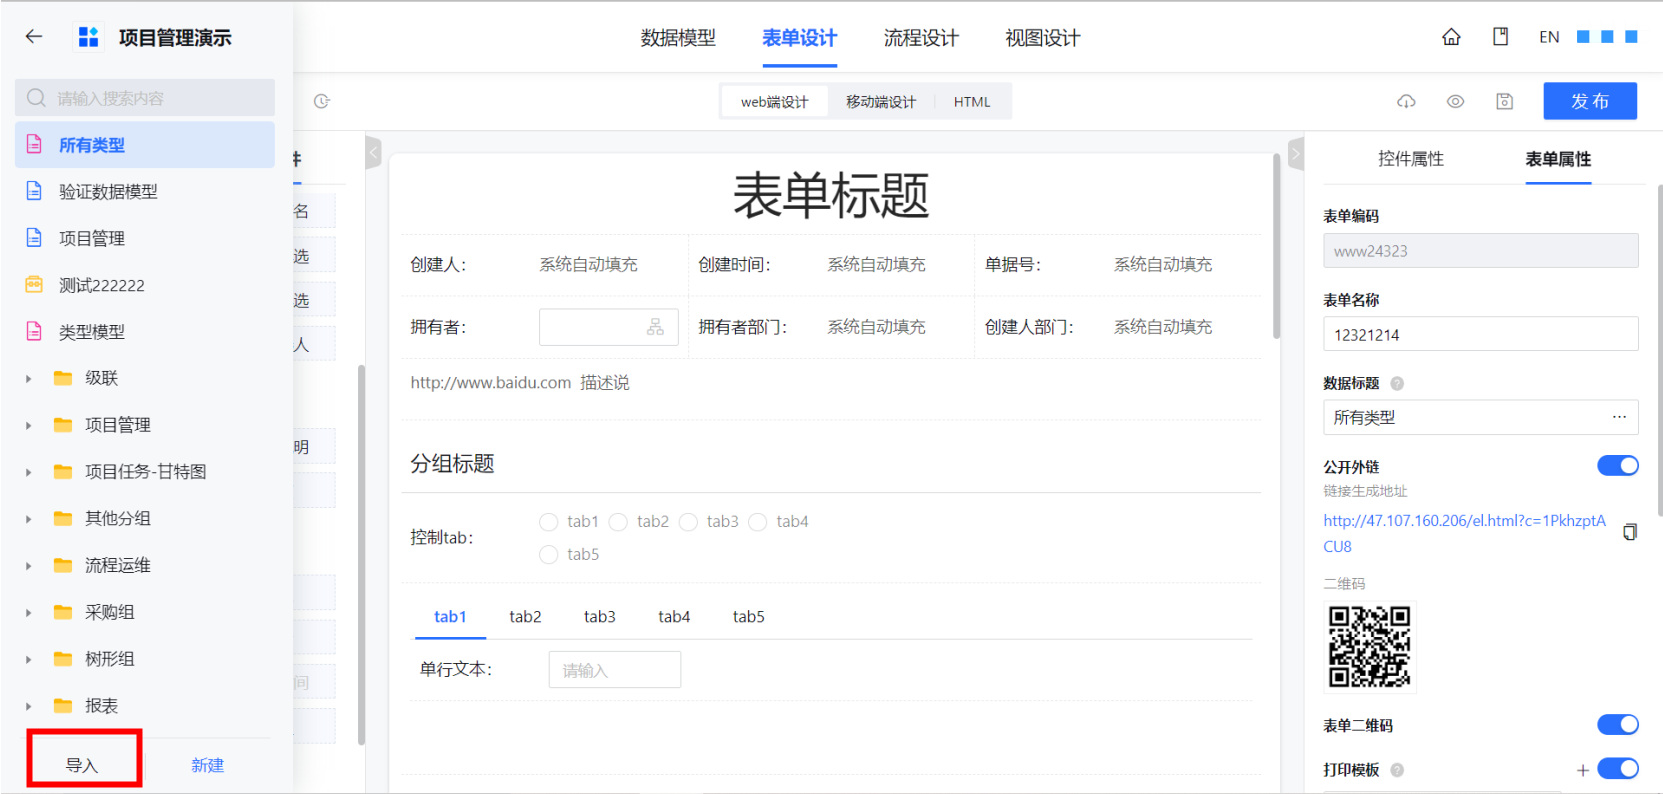Click the form QR code image
The height and width of the screenshot is (794, 1663).
click(1370, 646)
